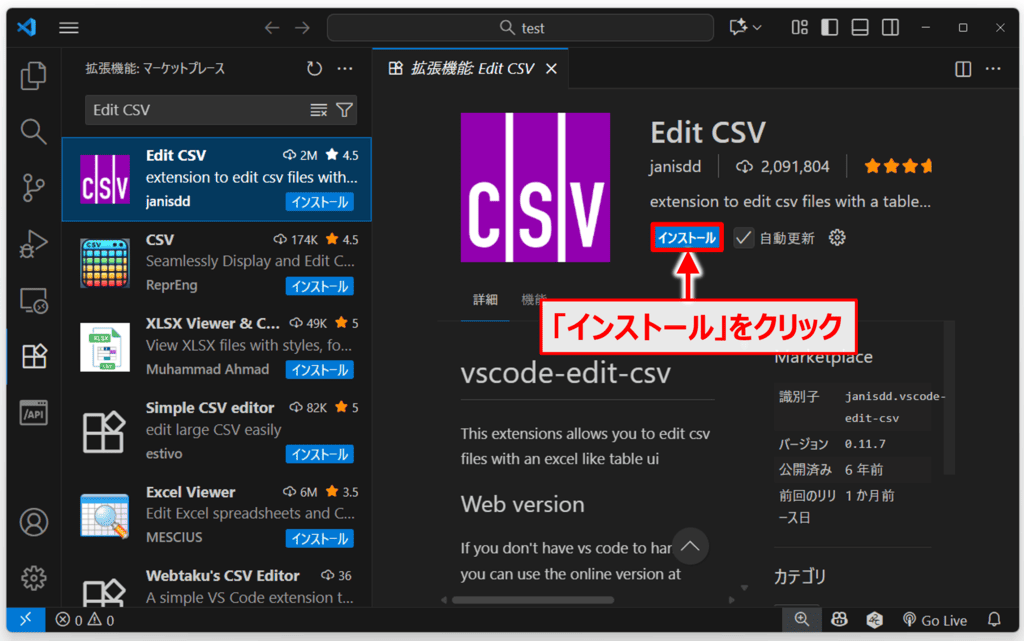This screenshot has width=1024, height=641.
Task: Open the Source Control view
Action: (x=34, y=187)
